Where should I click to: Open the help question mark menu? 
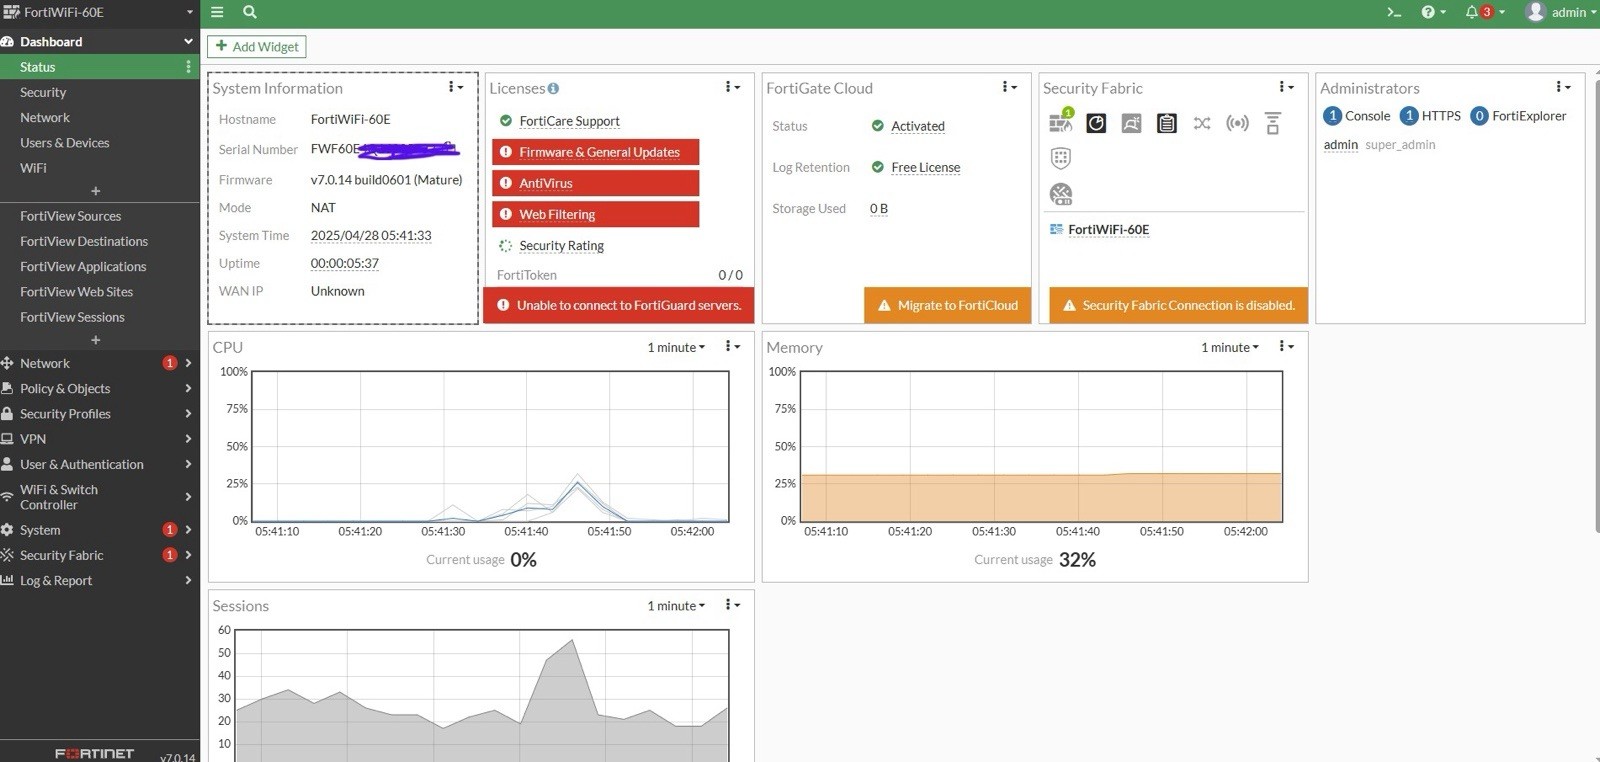click(1433, 12)
